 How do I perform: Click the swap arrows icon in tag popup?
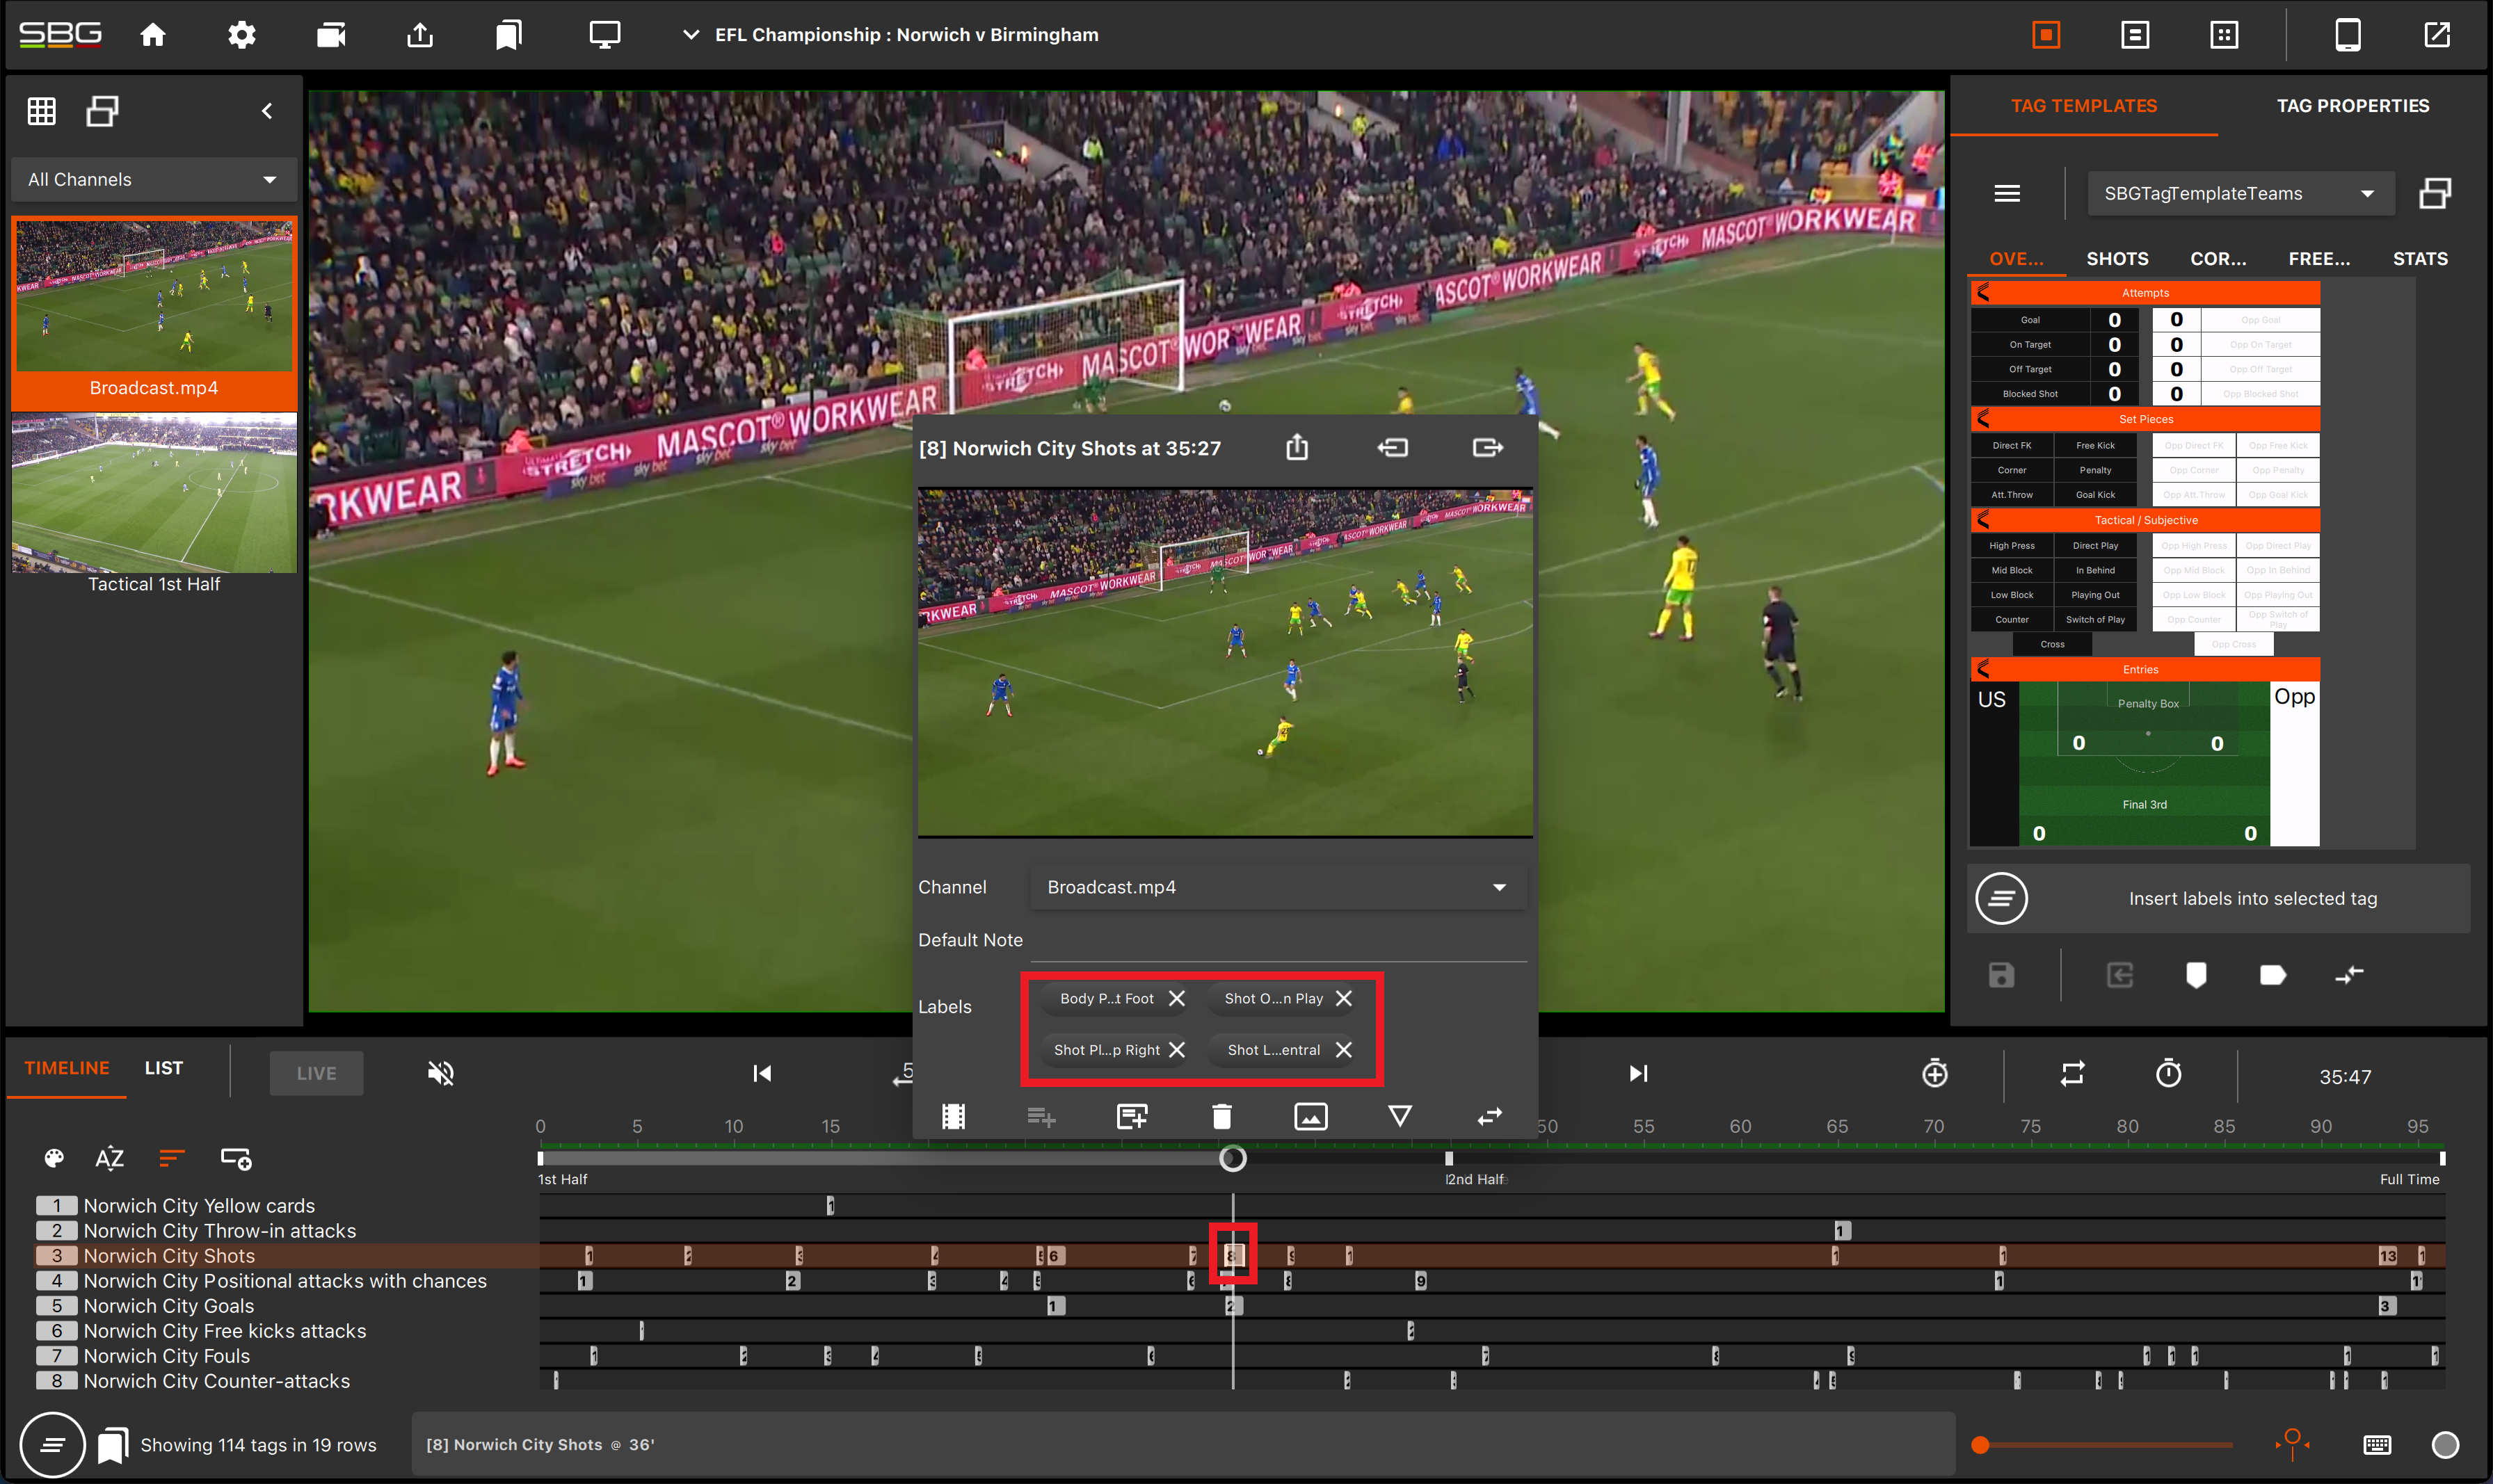coord(1489,1116)
